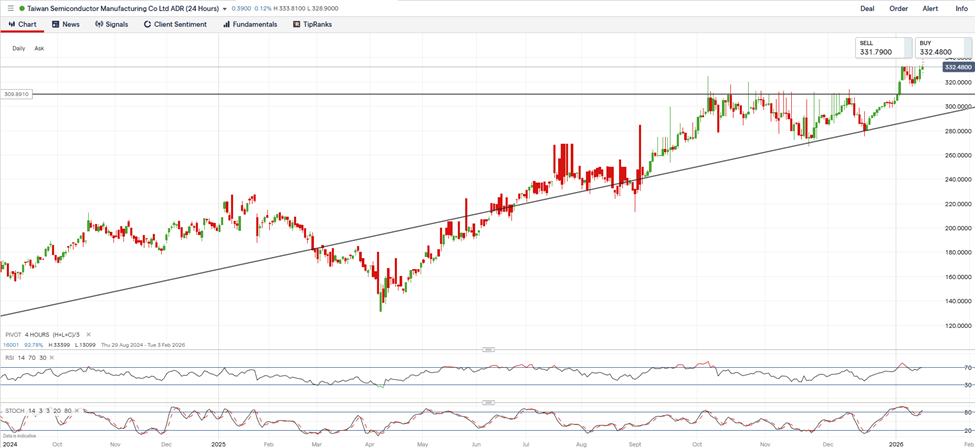This screenshot has height=448, width=975.
Task: Select the Chart tab label
Action: (27, 24)
